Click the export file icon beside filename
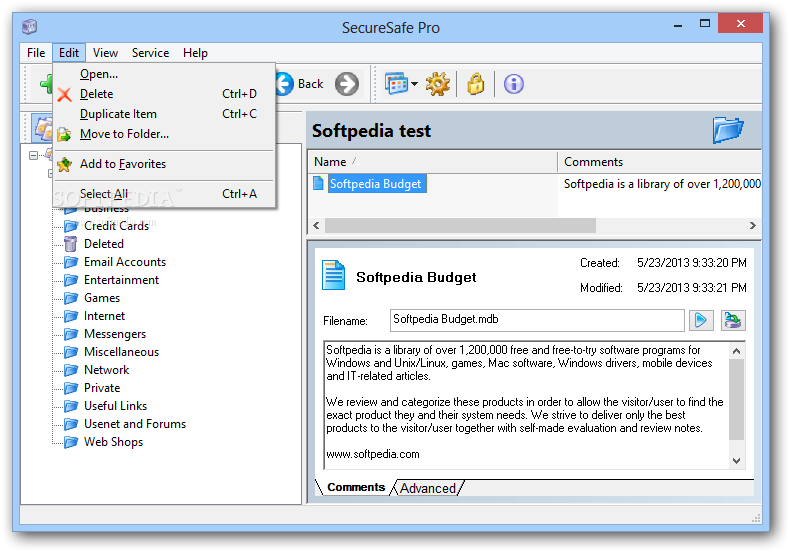This screenshot has width=790, height=552. 733,320
